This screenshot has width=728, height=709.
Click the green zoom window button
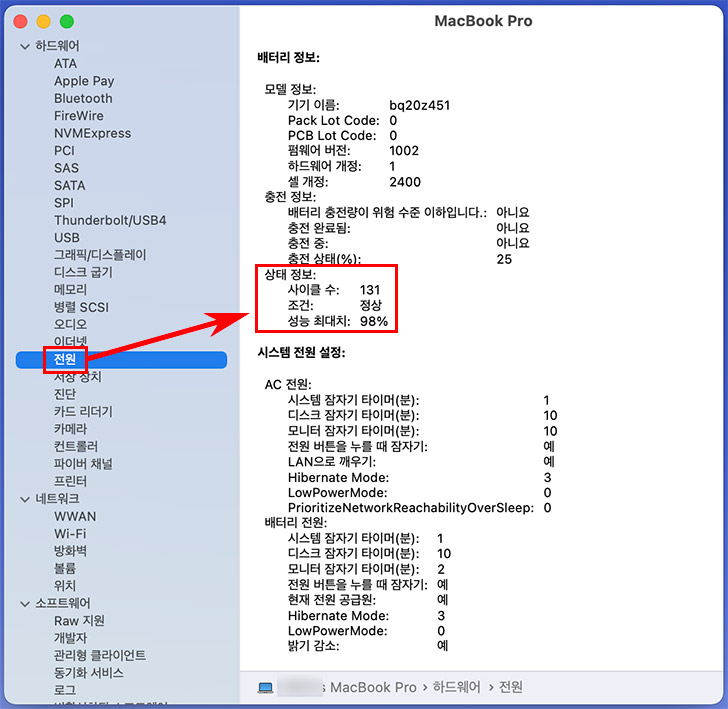[x=67, y=21]
